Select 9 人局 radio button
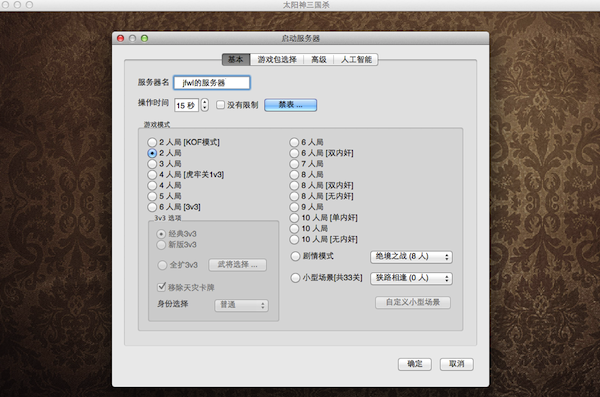The height and width of the screenshot is (397, 600). point(294,207)
